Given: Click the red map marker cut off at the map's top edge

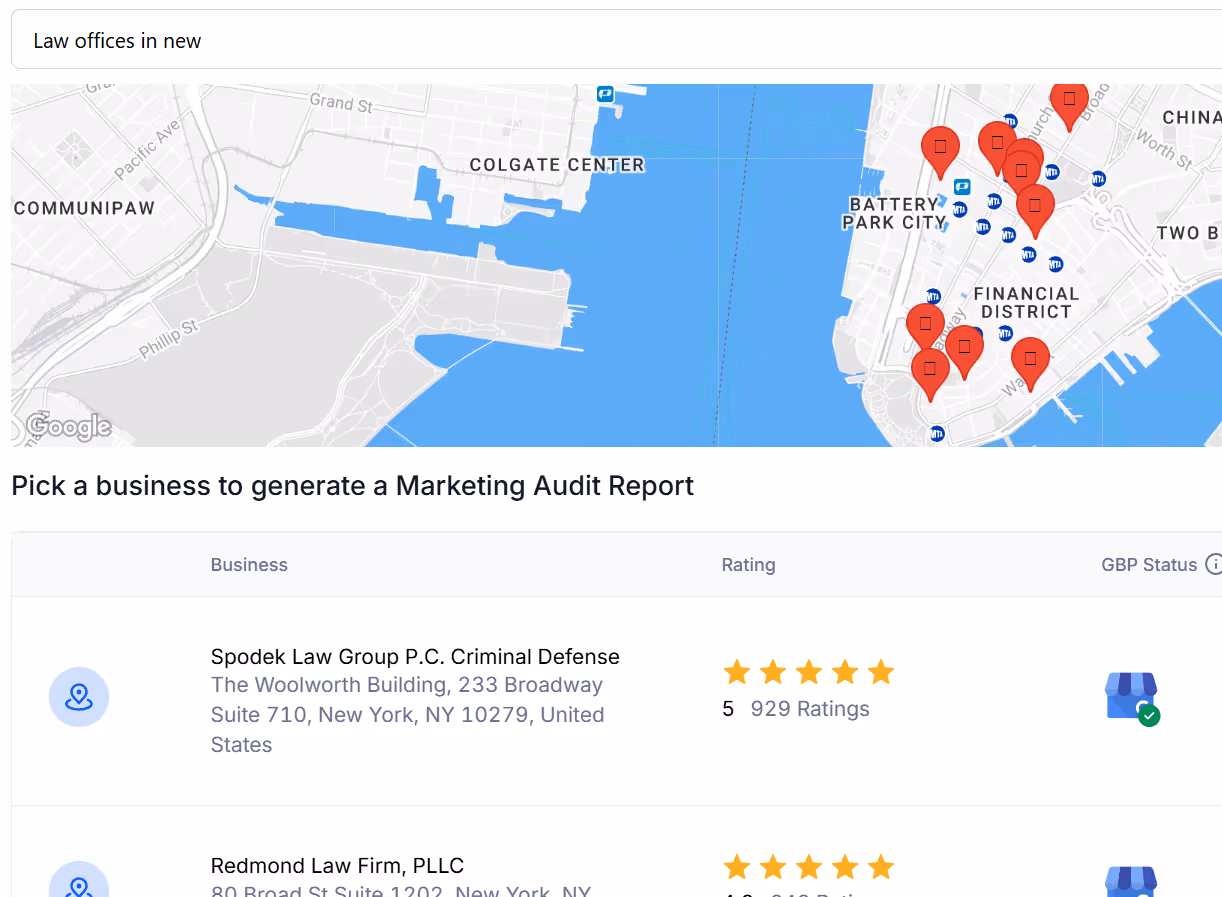Looking at the screenshot, I should (x=1069, y=106).
